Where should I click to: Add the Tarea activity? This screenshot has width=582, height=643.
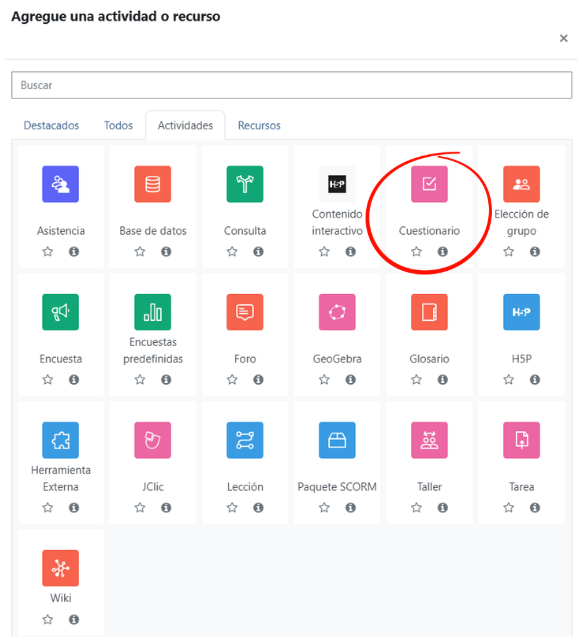click(521, 440)
